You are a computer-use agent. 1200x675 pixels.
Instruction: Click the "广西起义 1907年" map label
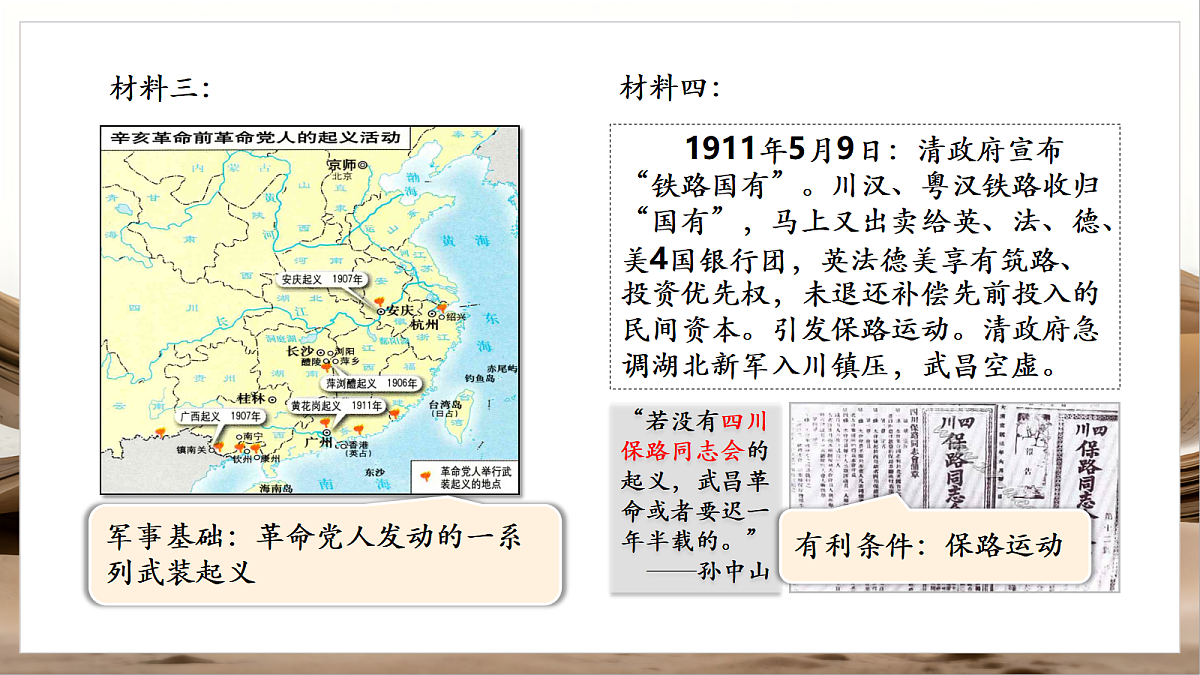pos(219,416)
